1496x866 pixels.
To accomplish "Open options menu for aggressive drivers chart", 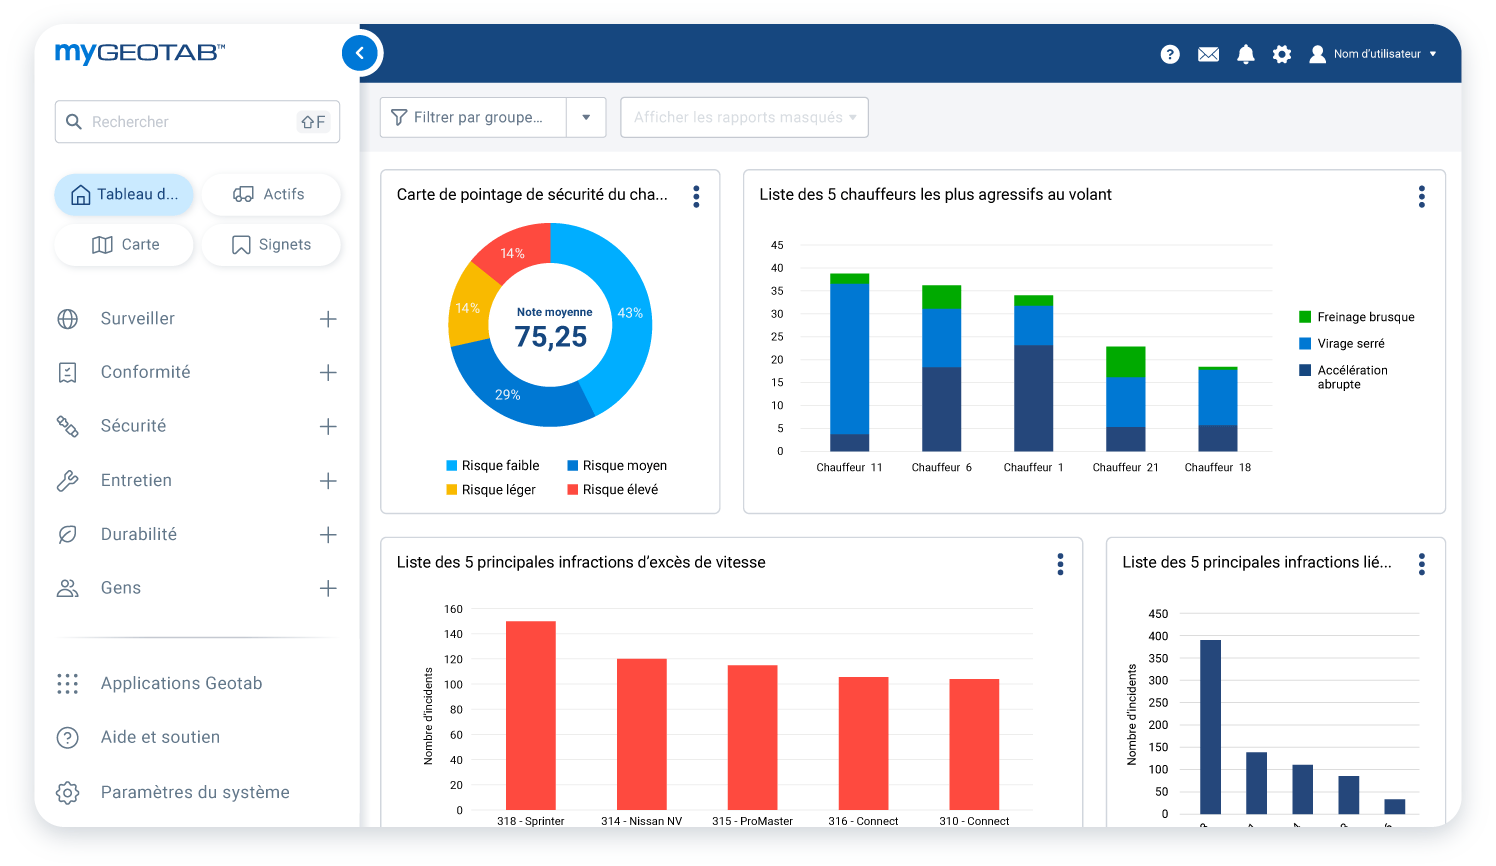I will pyautogui.click(x=1421, y=196).
